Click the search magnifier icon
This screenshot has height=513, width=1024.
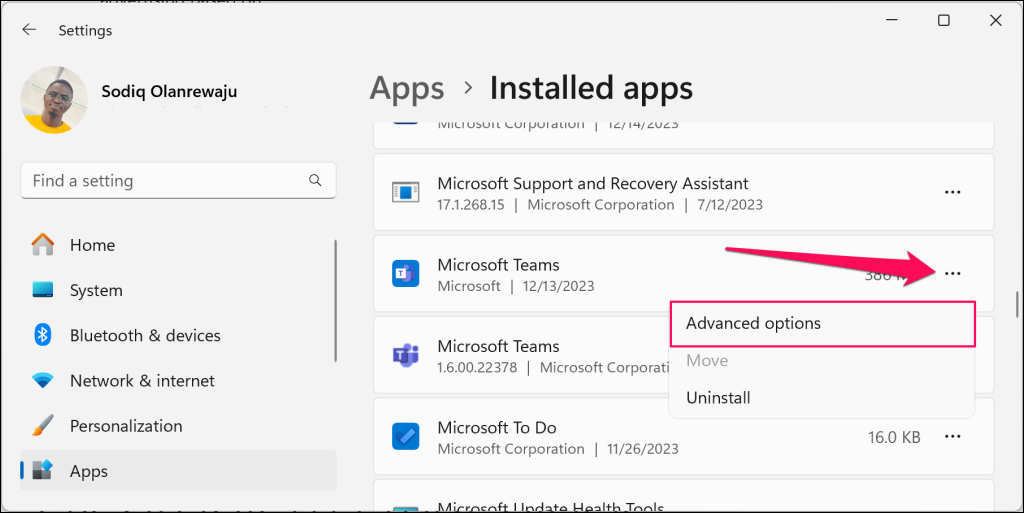pyautogui.click(x=315, y=181)
